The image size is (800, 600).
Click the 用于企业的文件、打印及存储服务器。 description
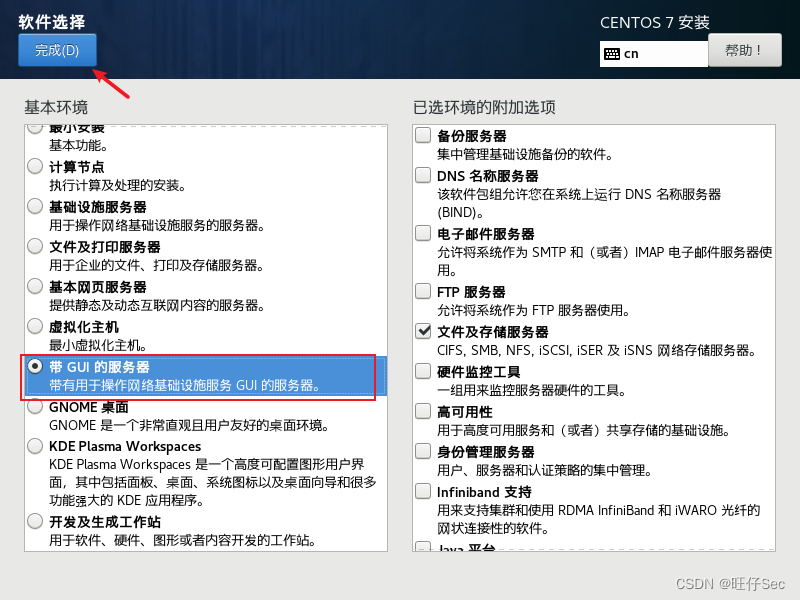click(x=157, y=265)
